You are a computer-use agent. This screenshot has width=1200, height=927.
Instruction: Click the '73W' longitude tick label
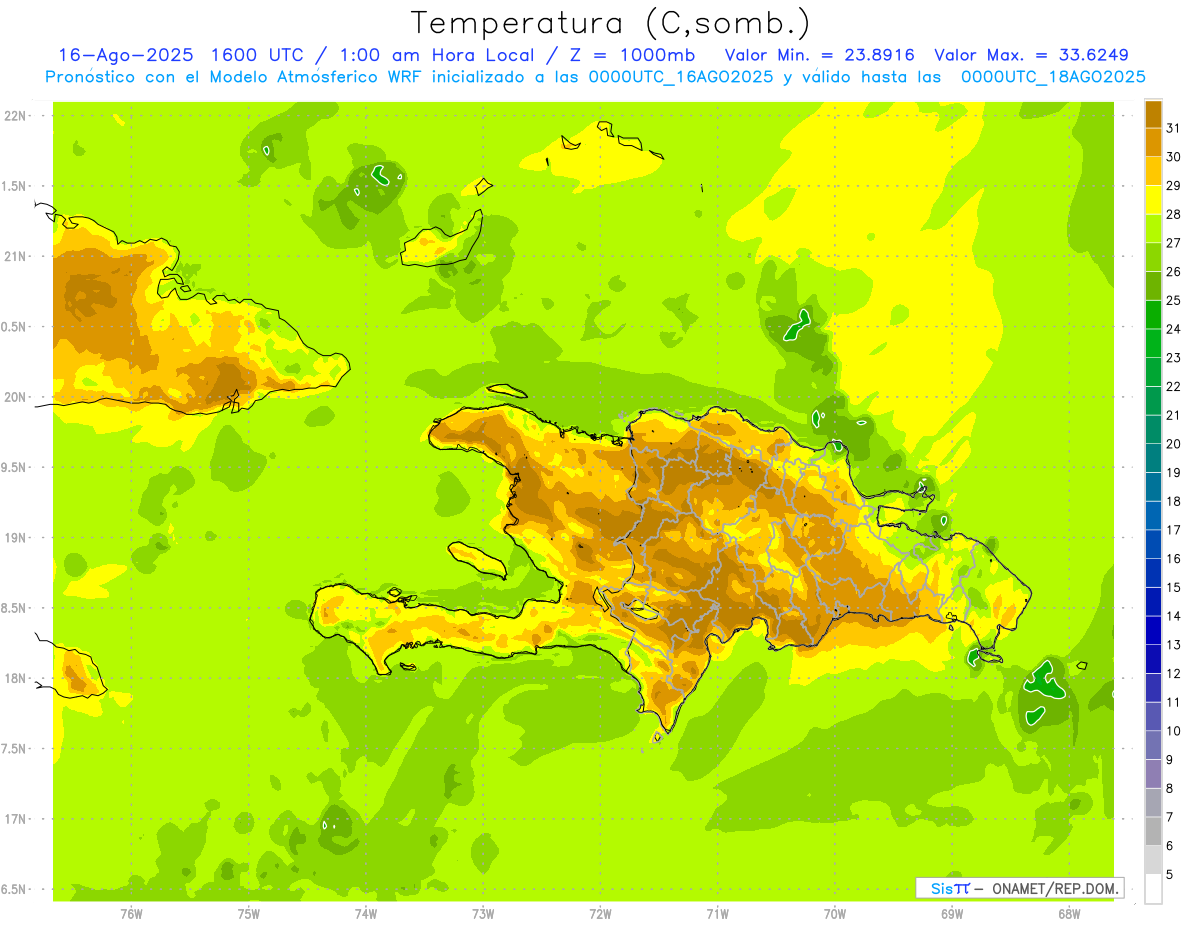point(483,914)
